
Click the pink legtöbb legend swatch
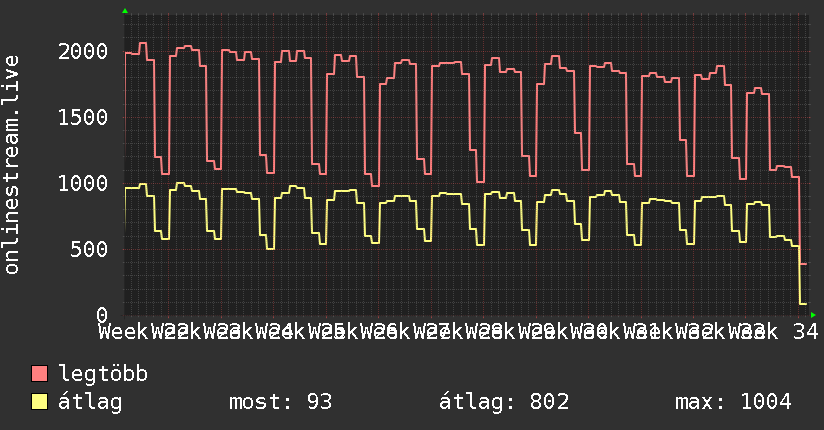click(x=39, y=374)
